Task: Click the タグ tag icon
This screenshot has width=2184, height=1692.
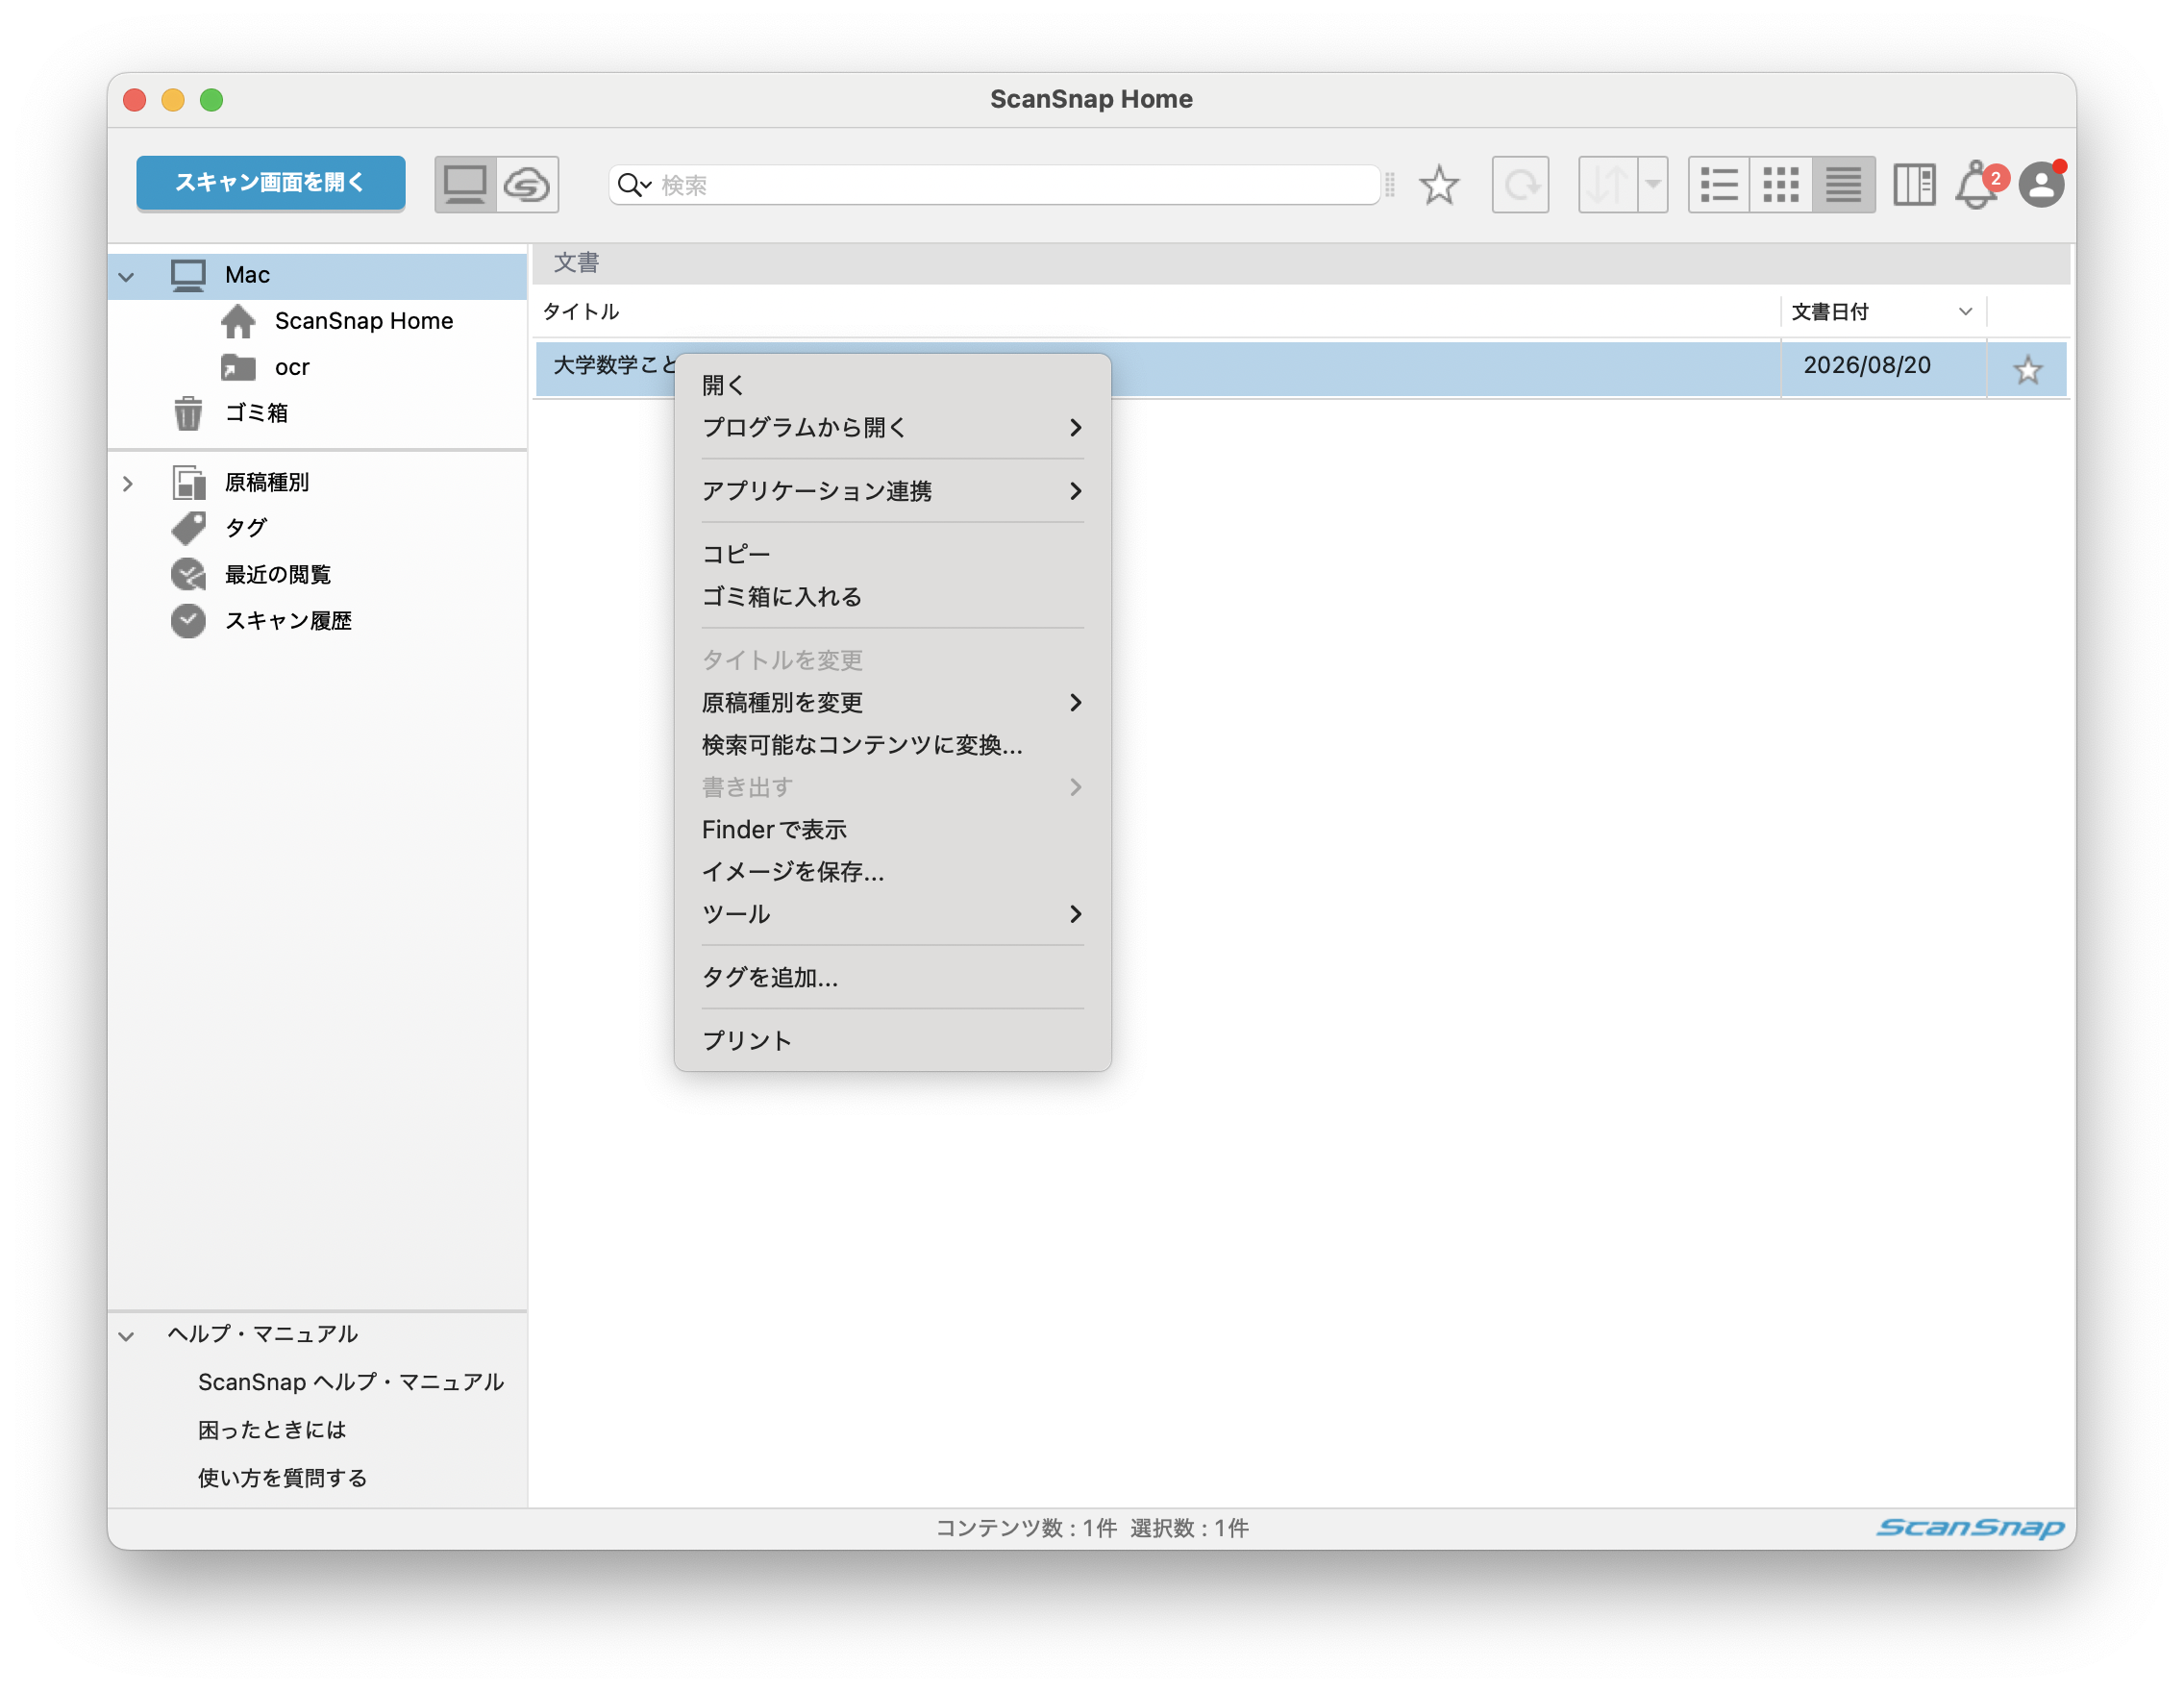Action: (188, 528)
